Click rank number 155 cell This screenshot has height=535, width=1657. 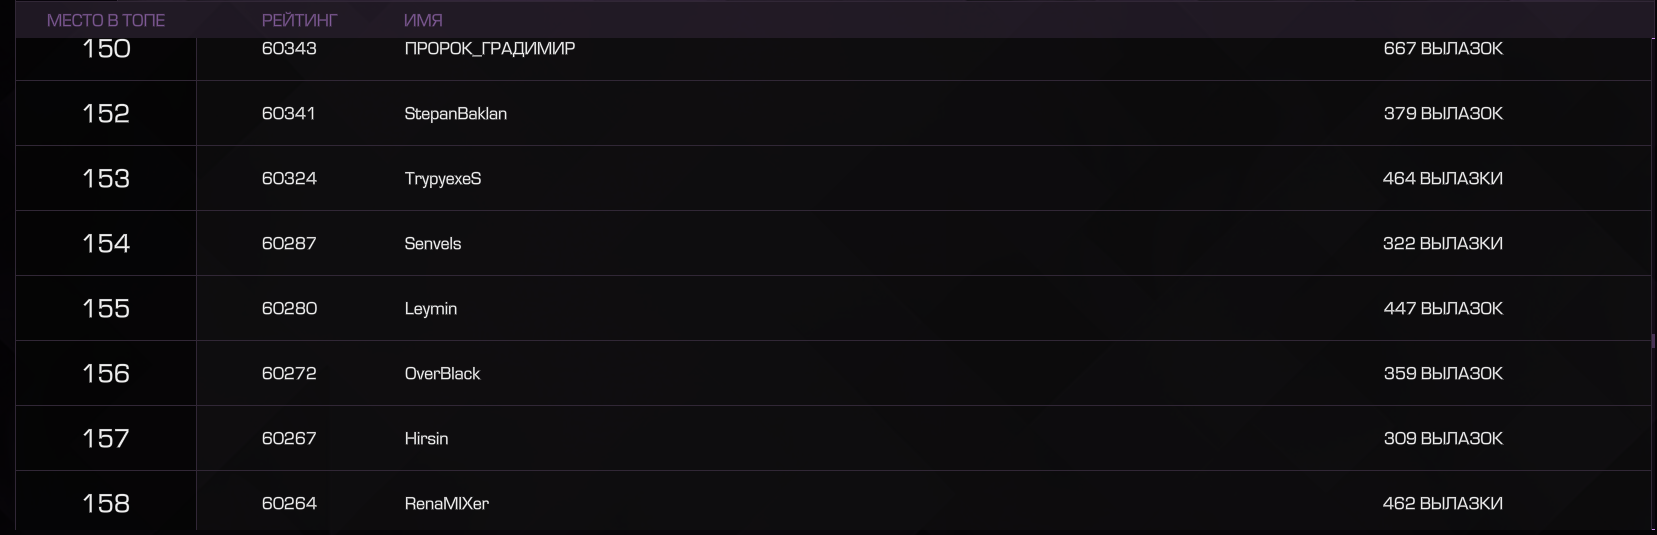(x=106, y=308)
